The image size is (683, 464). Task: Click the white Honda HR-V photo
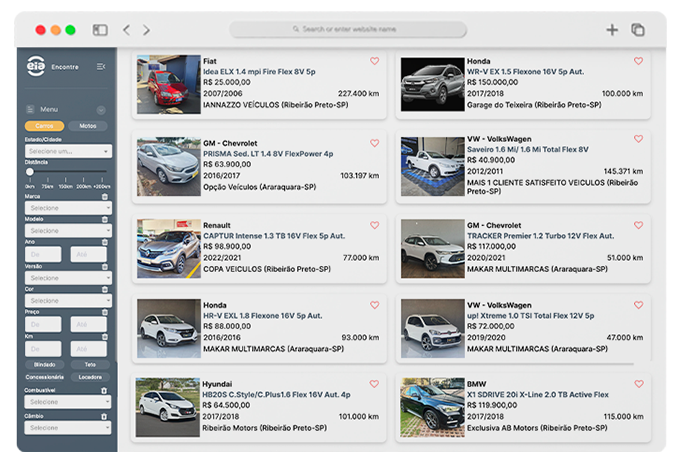coord(169,329)
